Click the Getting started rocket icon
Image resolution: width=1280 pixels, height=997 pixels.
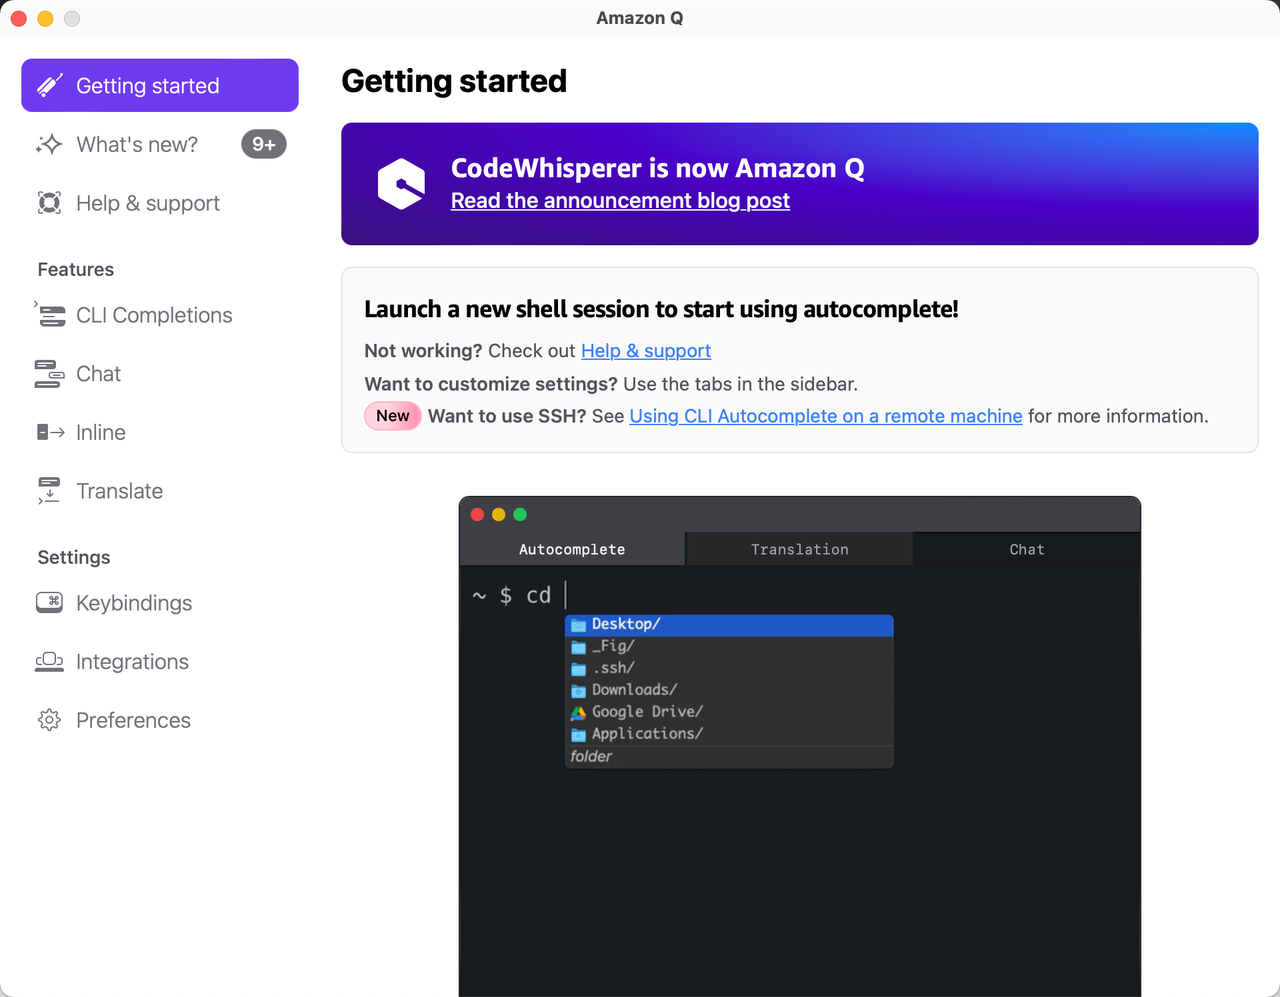pyautogui.click(x=50, y=85)
